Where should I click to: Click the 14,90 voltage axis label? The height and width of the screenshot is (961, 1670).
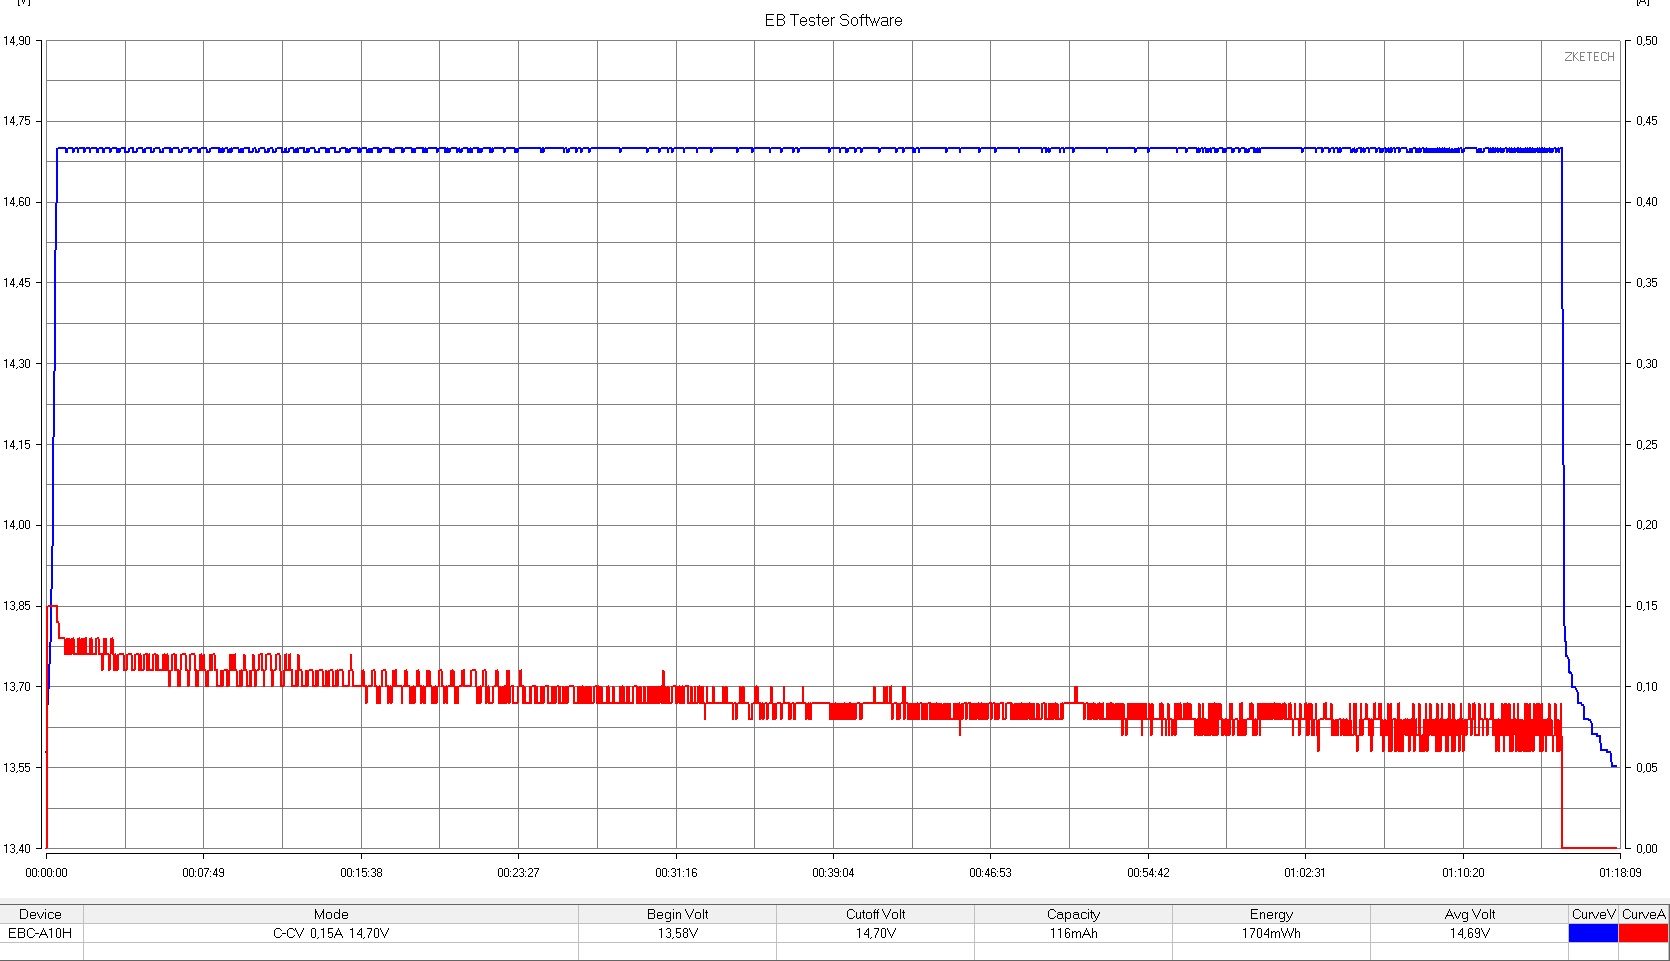coord(17,41)
